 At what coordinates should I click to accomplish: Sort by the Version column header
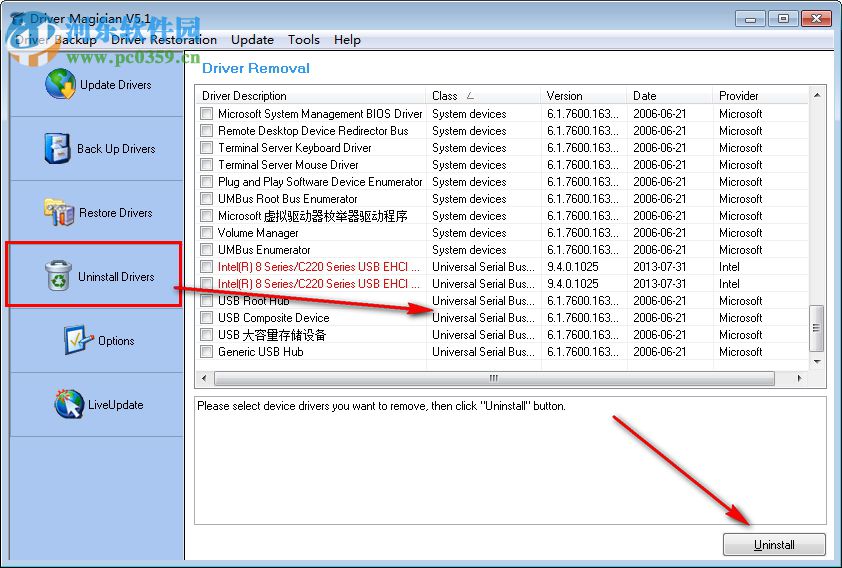coord(584,96)
